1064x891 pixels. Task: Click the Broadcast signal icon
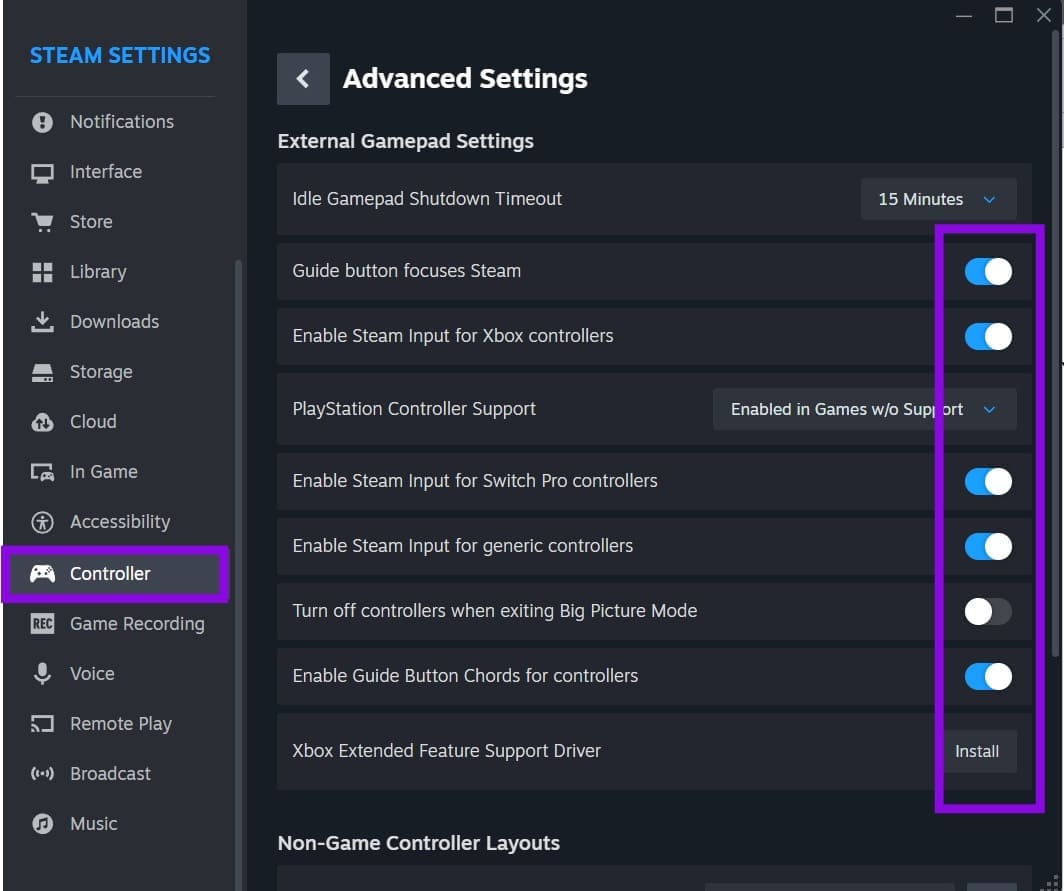coord(42,774)
